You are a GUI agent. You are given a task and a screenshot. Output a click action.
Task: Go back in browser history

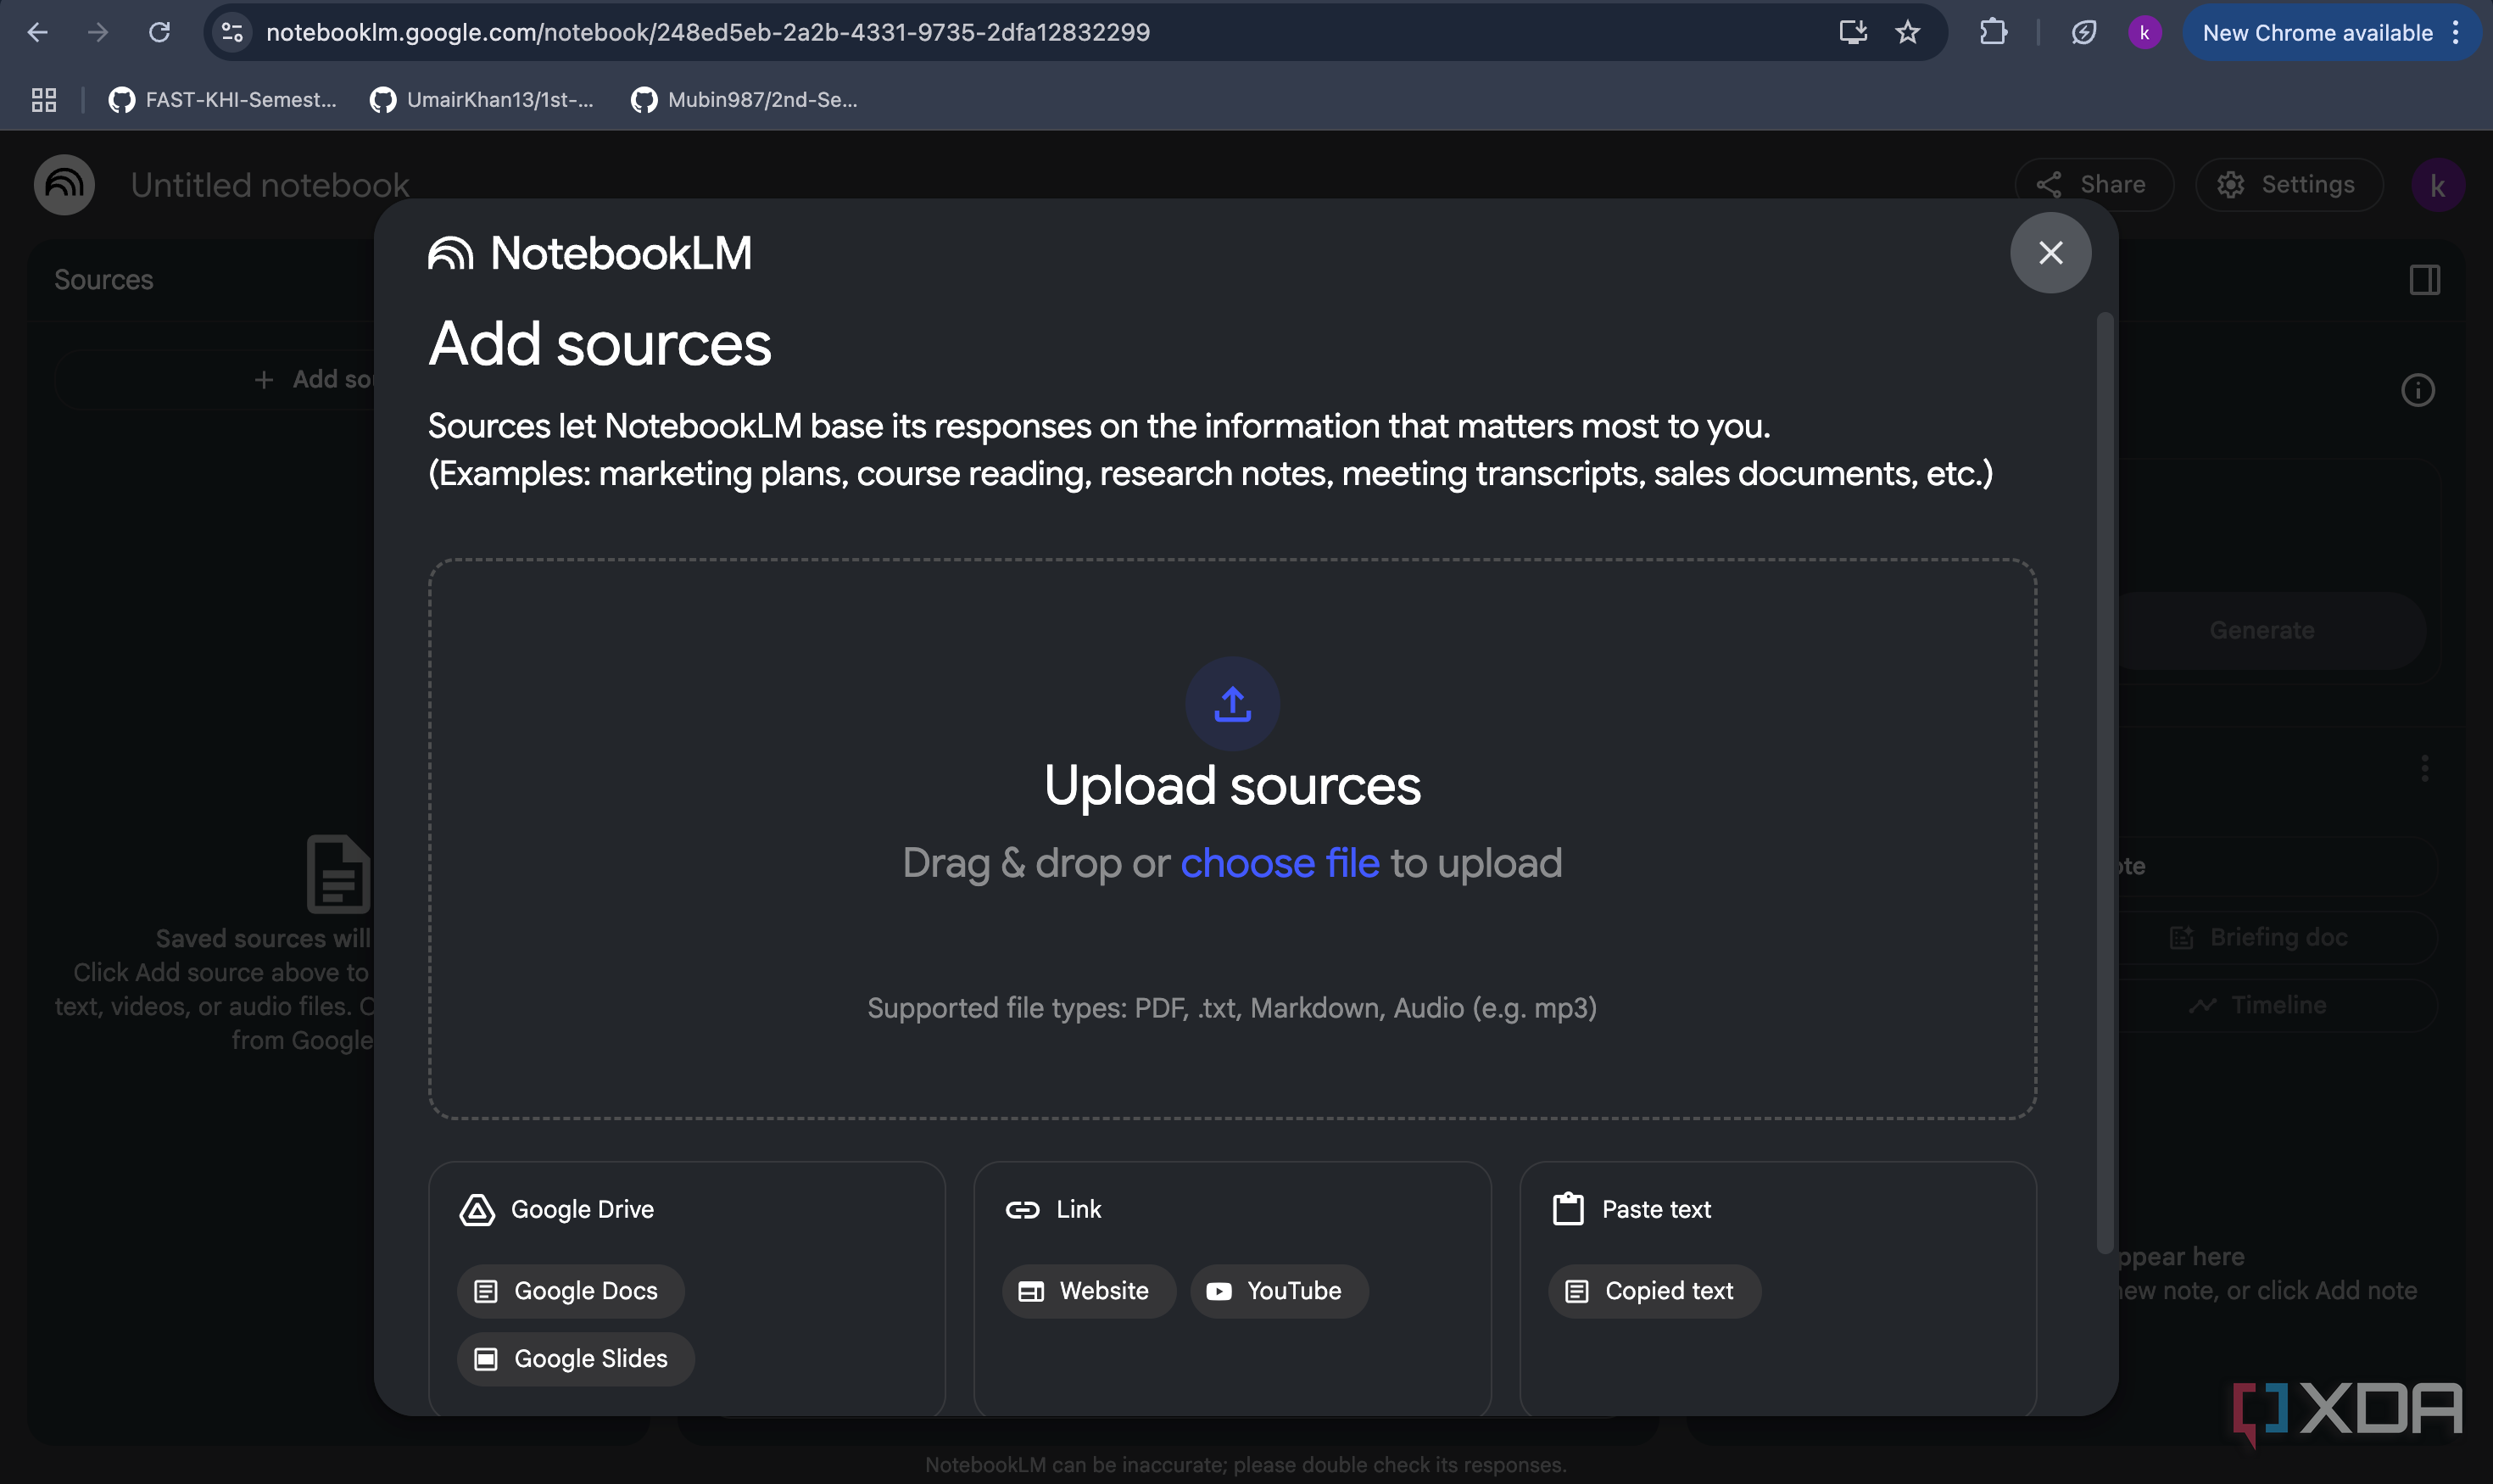(x=38, y=32)
